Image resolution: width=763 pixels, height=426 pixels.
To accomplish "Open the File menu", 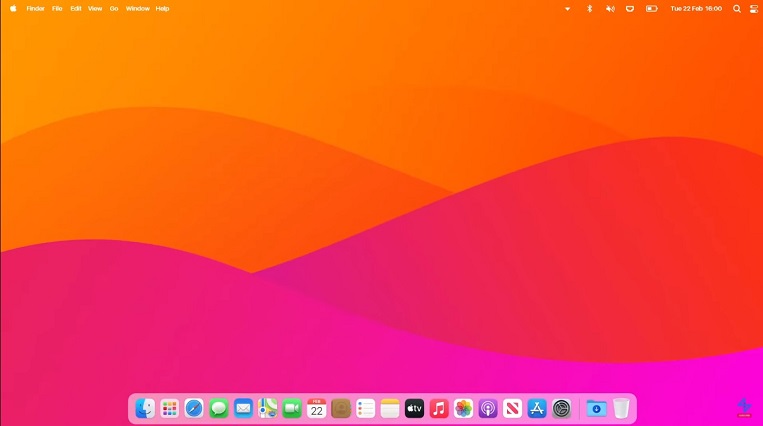I will click(57, 8).
